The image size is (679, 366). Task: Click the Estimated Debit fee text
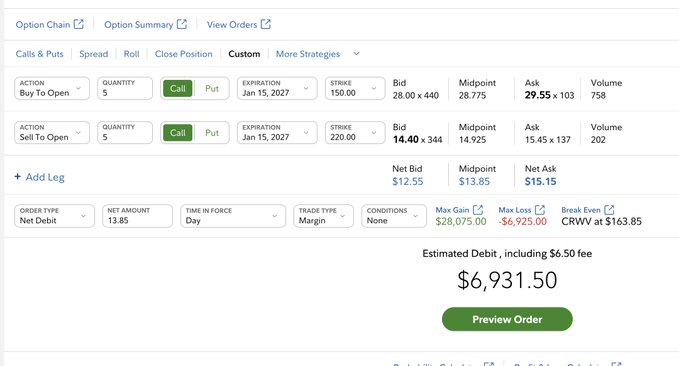(x=507, y=253)
